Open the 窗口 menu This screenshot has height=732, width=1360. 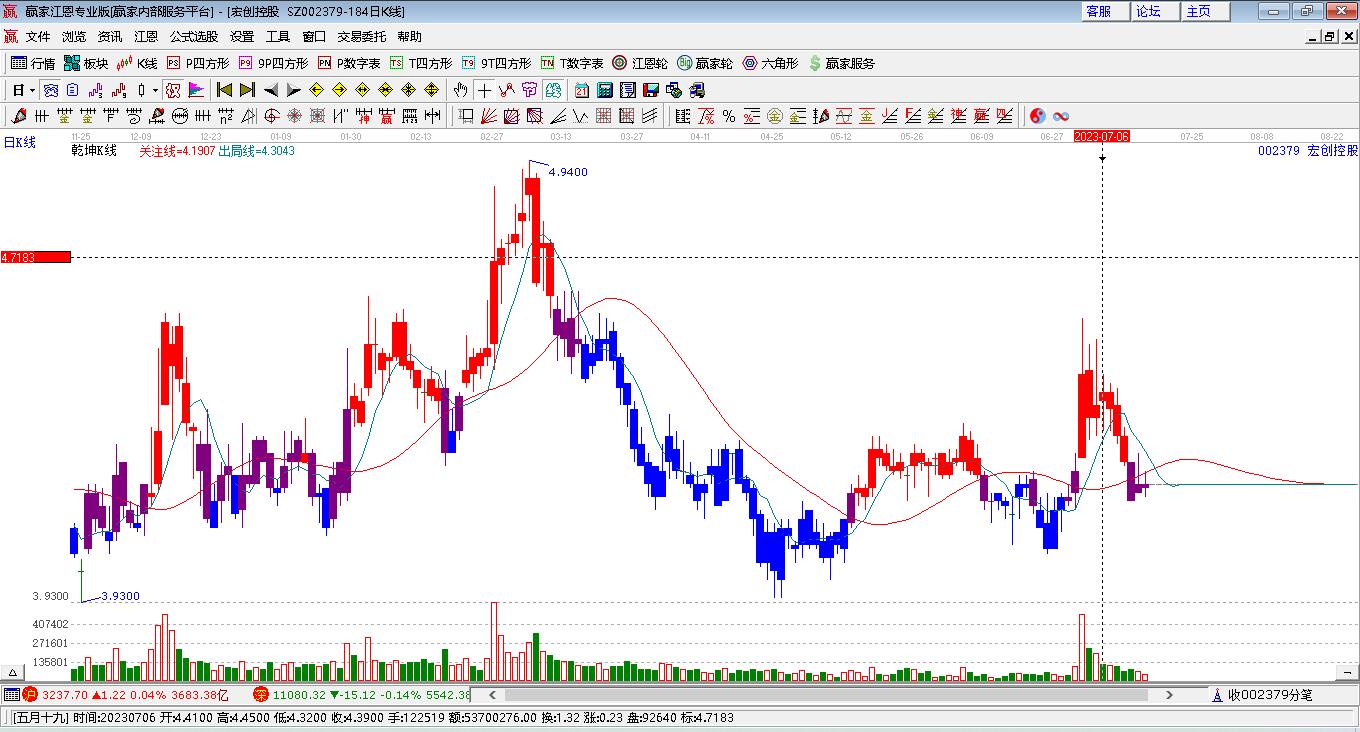[x=314, y=37]
